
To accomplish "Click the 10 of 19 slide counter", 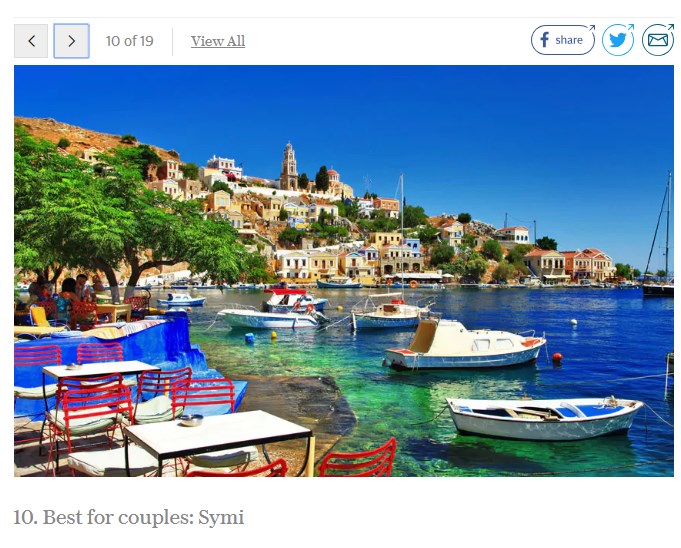I will [x=129, y=41].
